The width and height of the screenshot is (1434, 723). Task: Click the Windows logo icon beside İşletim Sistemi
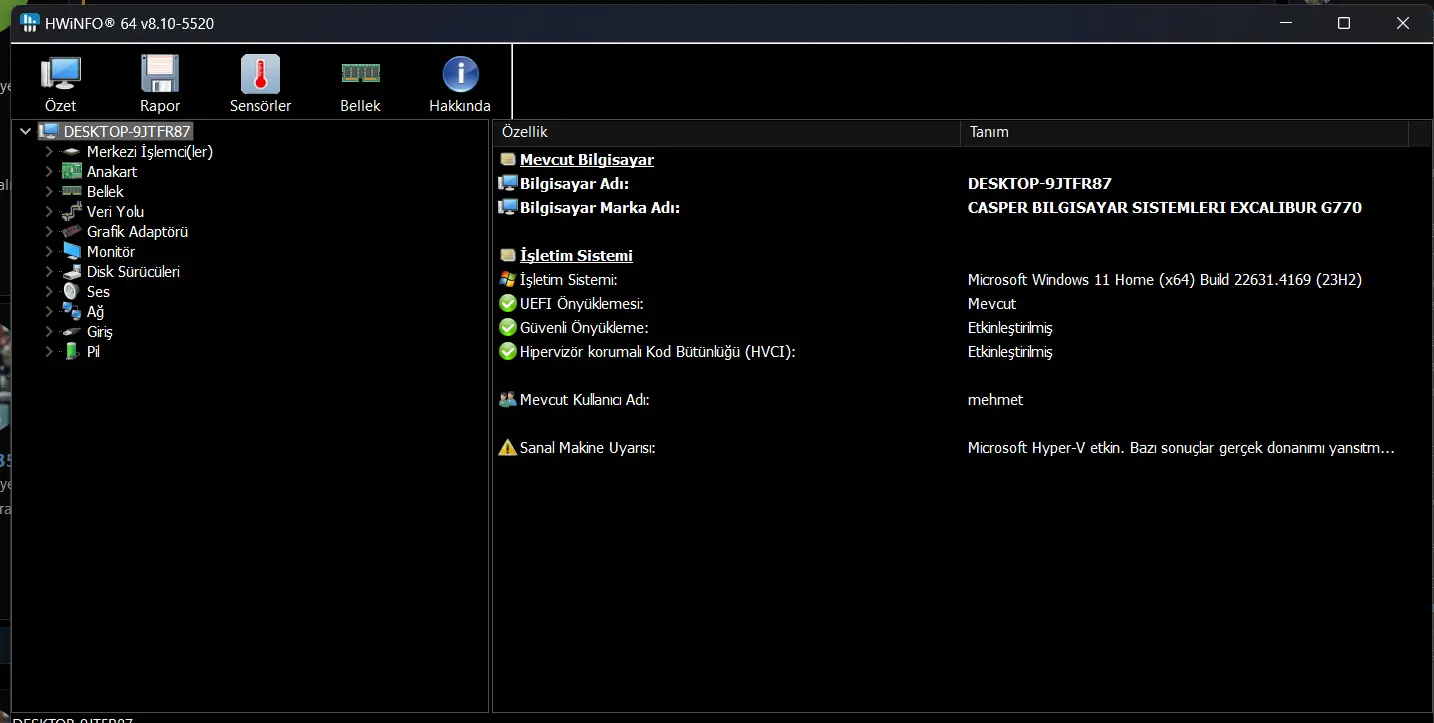[x=508, y=280]
